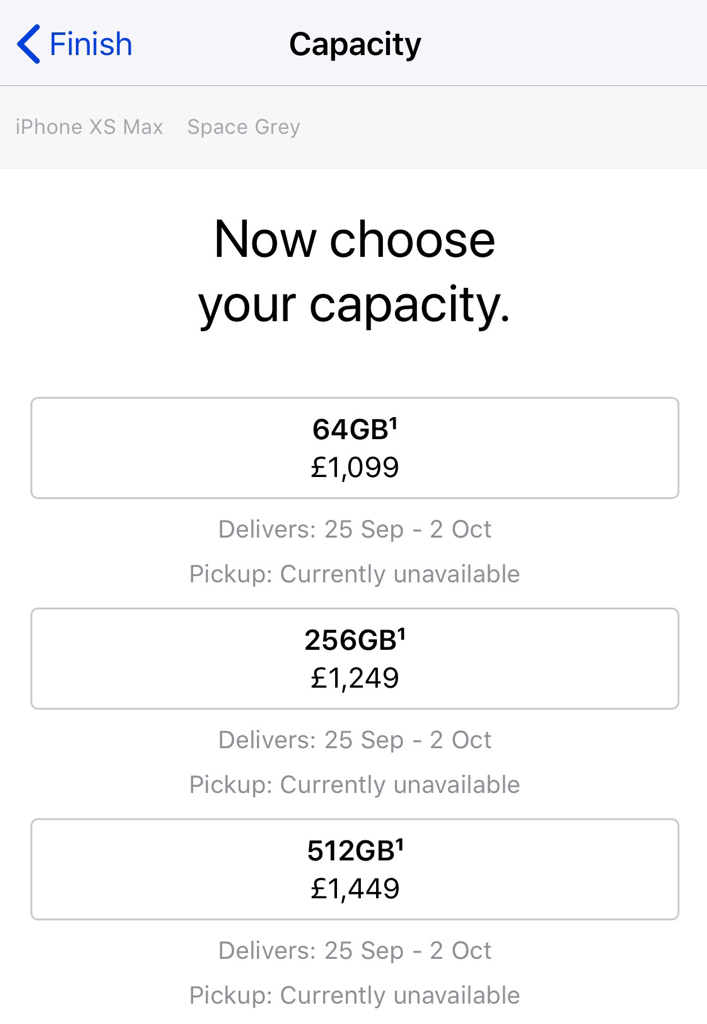Choose the 64GB capacity option
The height and width of the screenshot is (1024, 707).
[x=354, y=448]
